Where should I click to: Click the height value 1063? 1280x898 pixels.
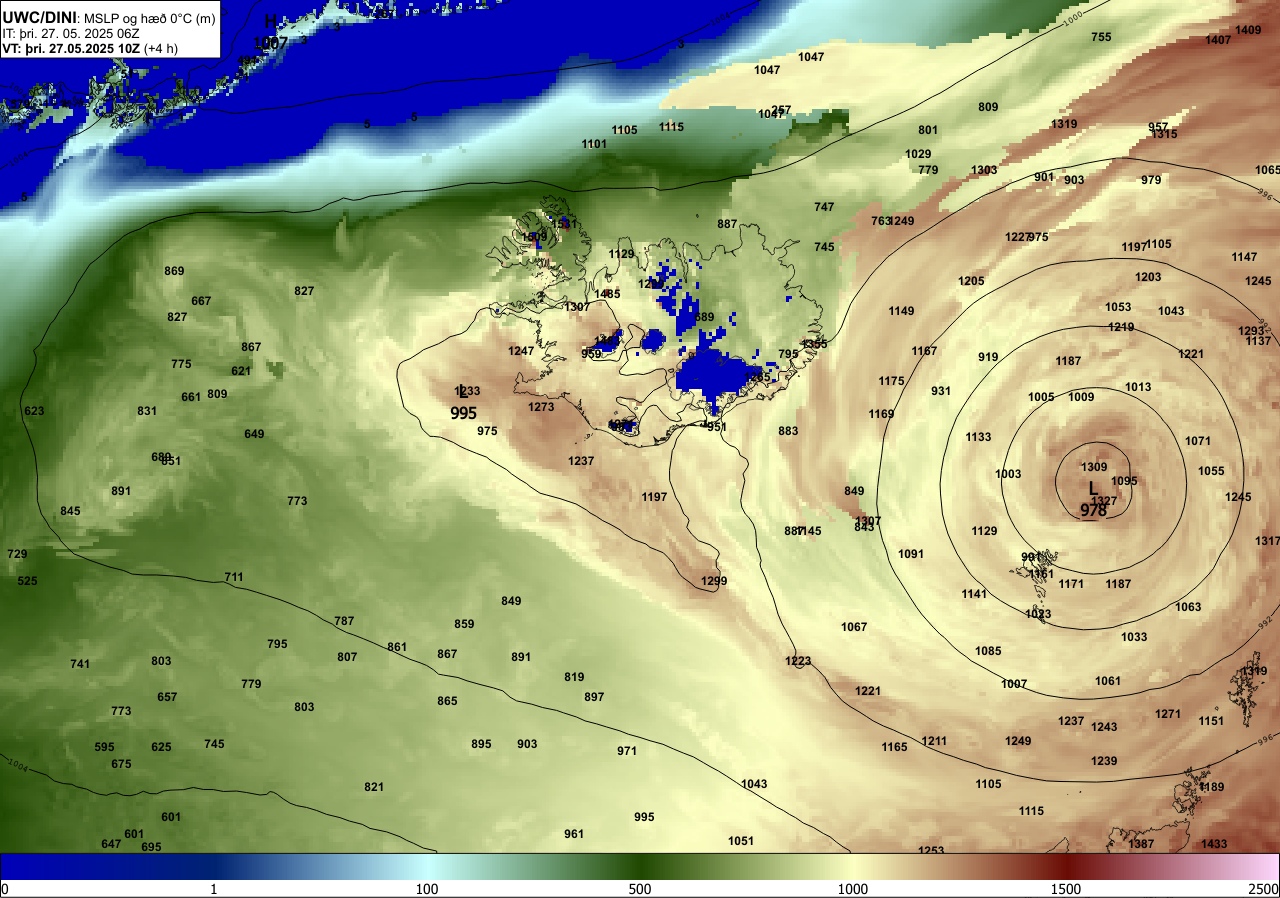(x=1188, y=607)
